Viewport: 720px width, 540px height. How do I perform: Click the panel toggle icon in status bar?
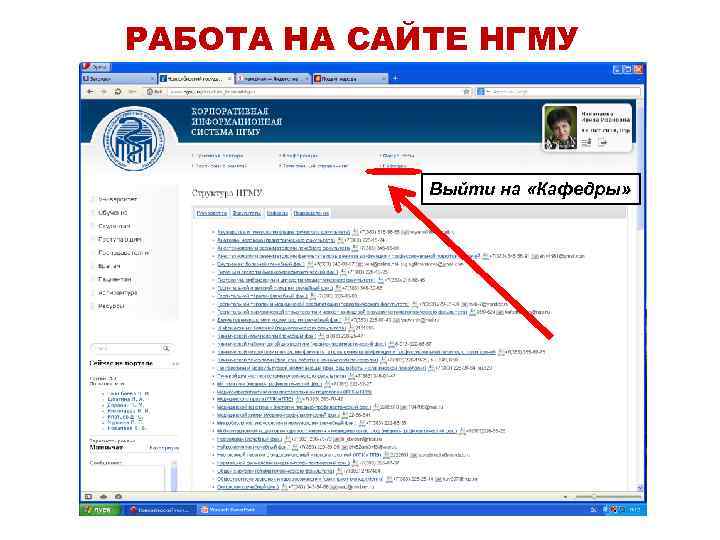pos(88,496)
